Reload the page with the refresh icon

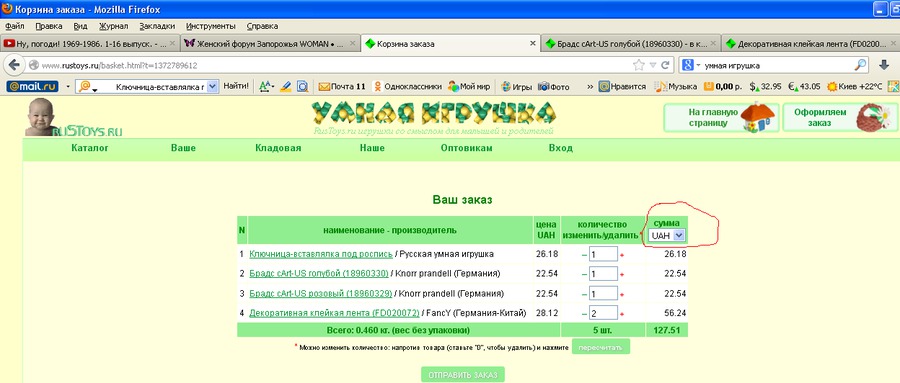tap(665, 65)
